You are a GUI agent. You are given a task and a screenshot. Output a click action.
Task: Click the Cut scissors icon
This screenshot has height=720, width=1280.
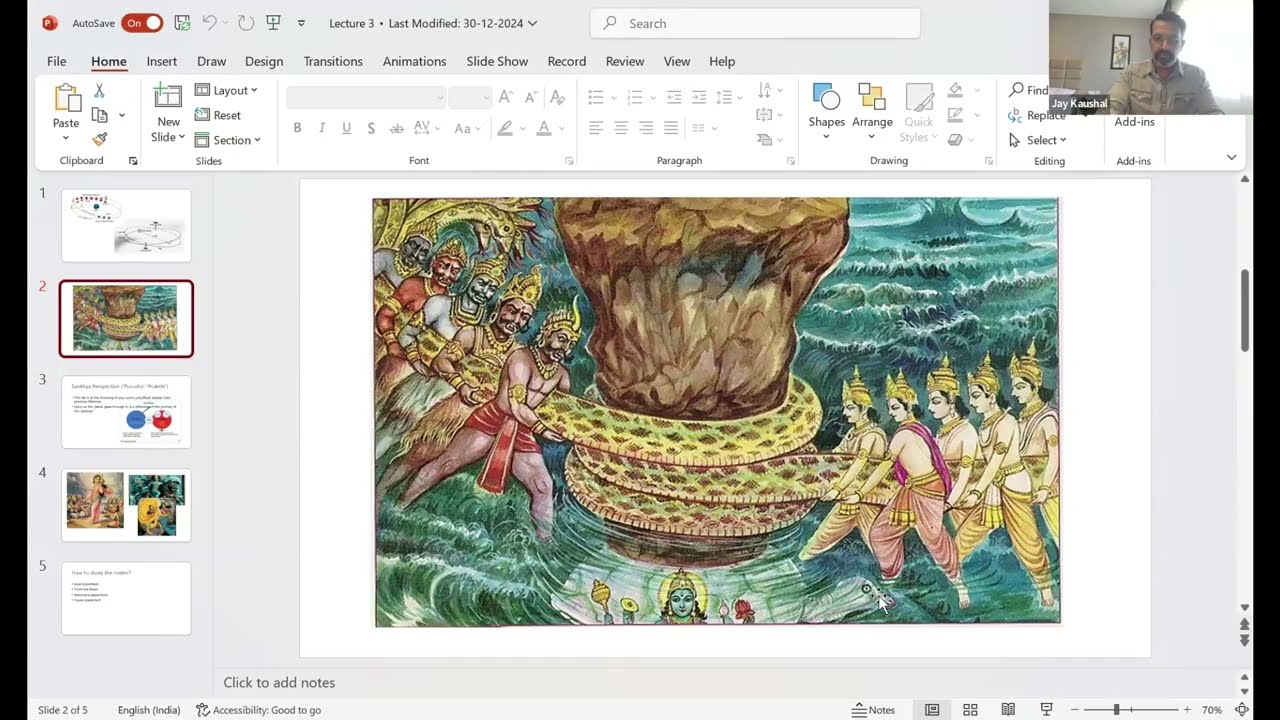(x=99, y=91)
